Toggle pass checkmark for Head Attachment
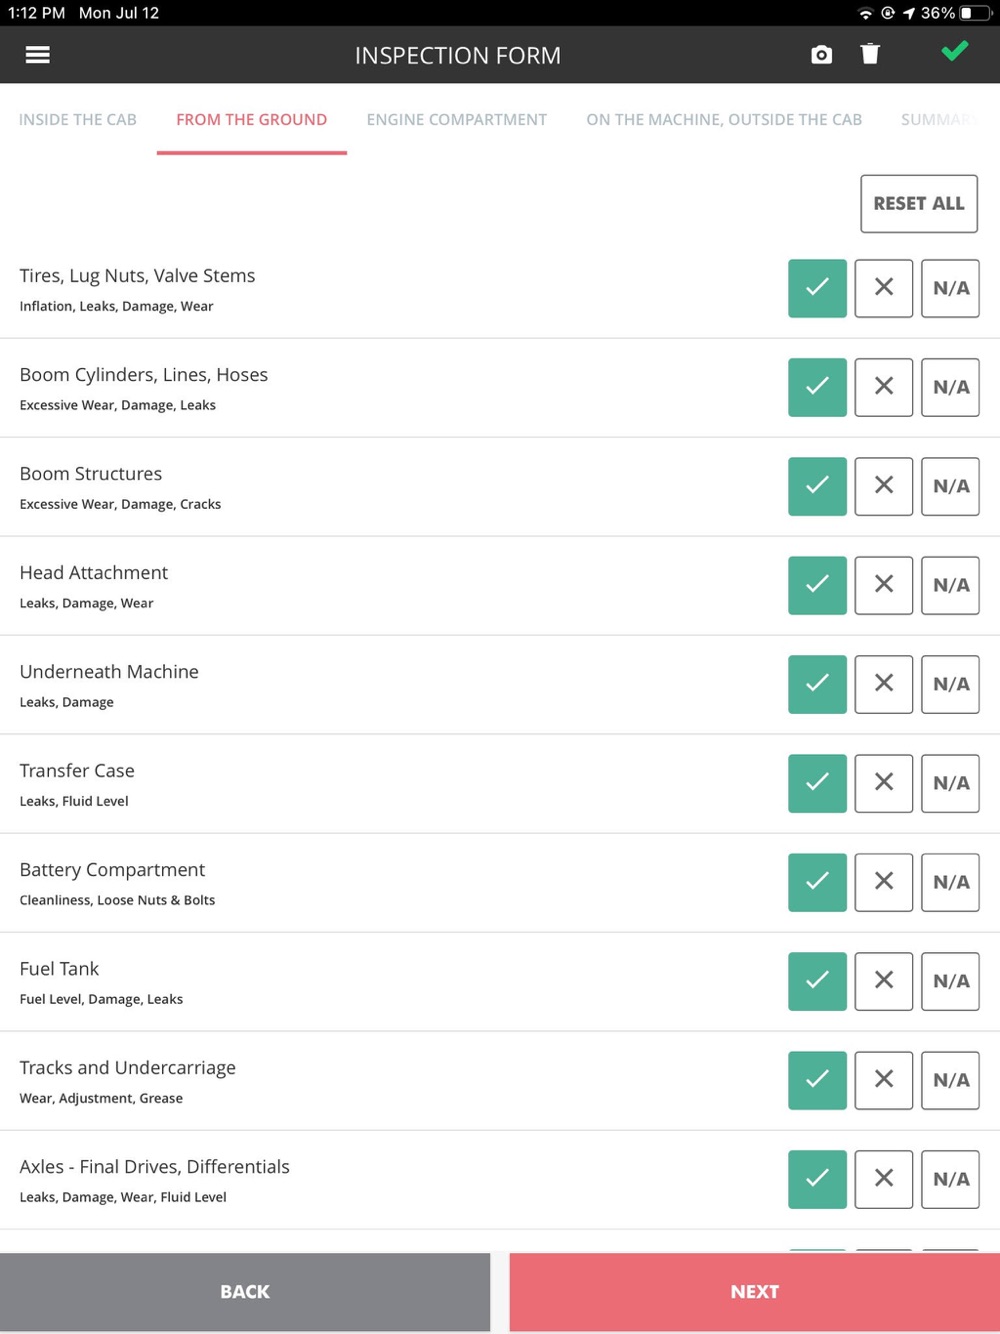This screenshot has height=1334, width=1000. point(817,585)
